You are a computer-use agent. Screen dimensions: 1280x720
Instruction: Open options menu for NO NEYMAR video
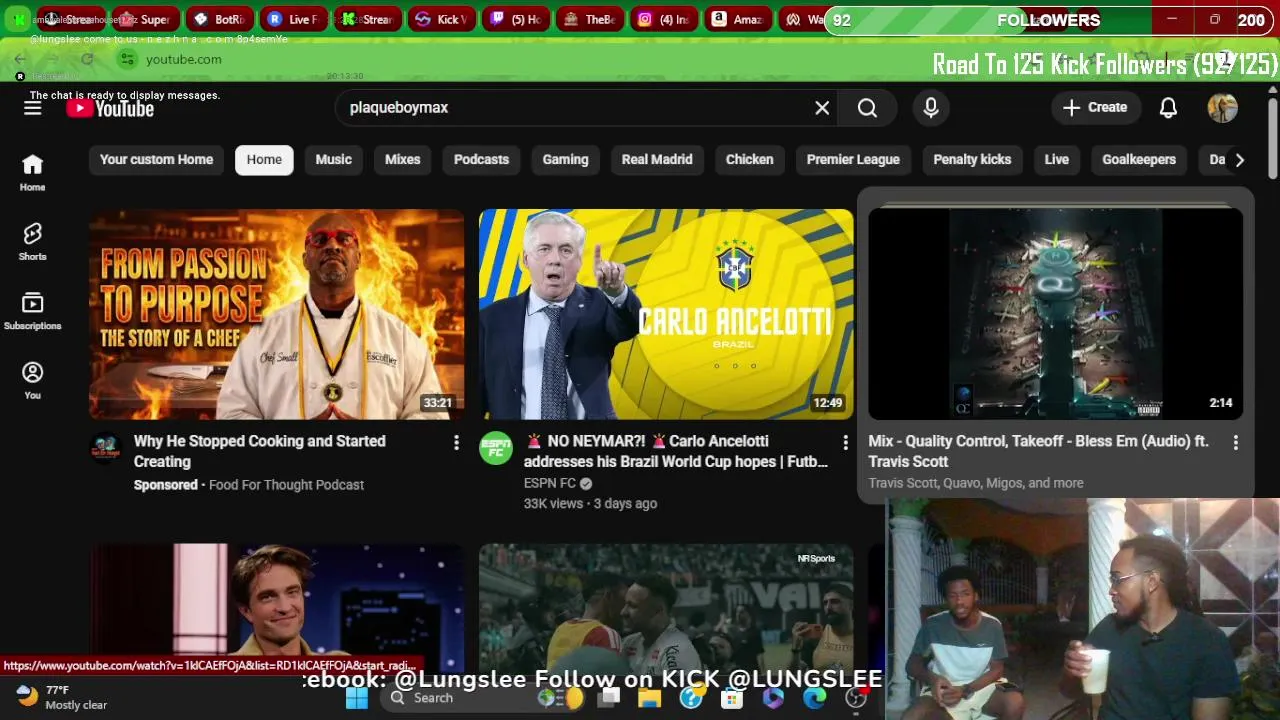pyautogui.click(x=845, y=442)
